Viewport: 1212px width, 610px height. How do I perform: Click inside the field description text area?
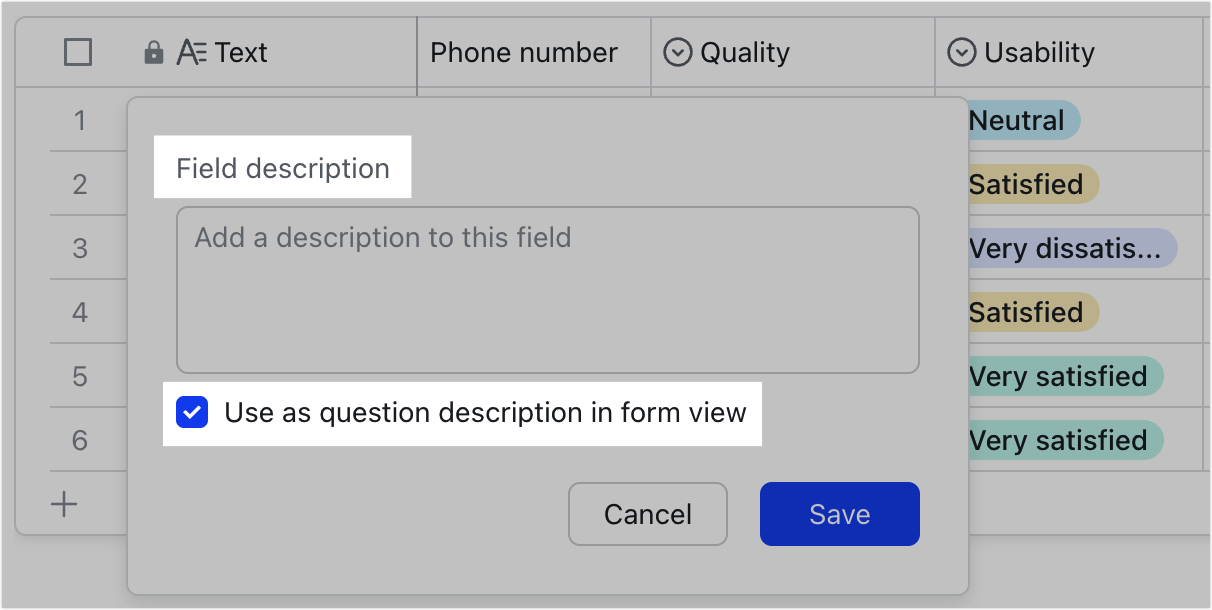tap(548, 290)
